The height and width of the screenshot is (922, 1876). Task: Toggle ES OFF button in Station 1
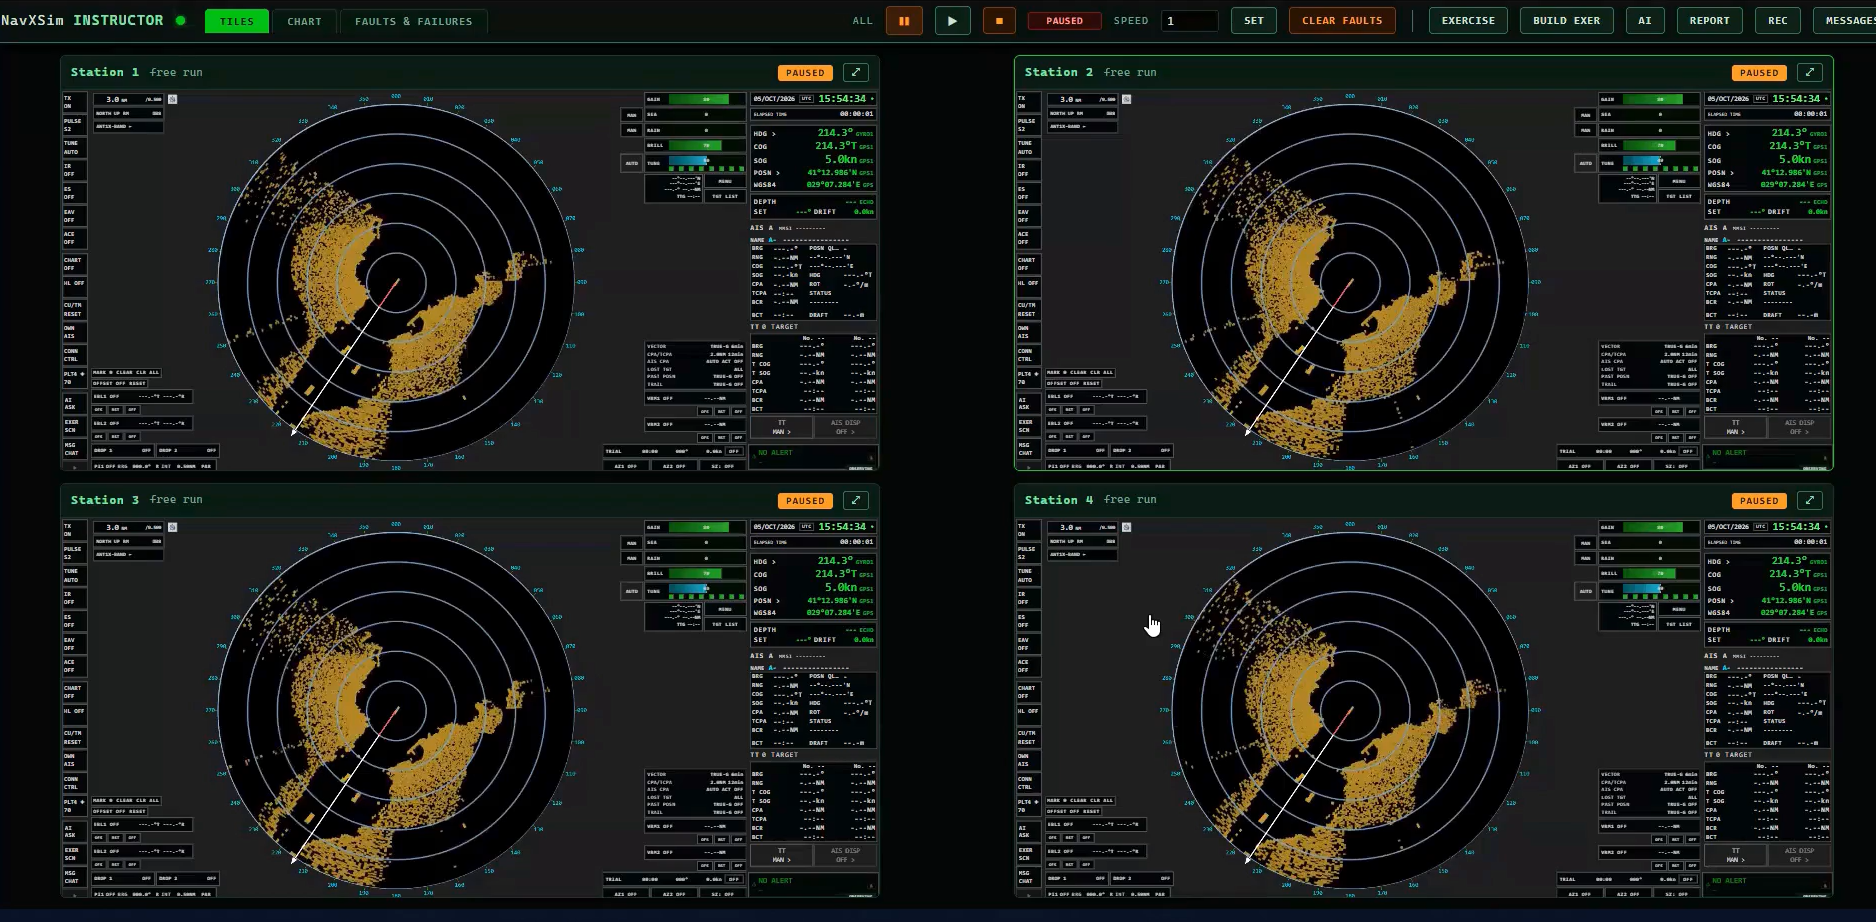coord(73,193)
